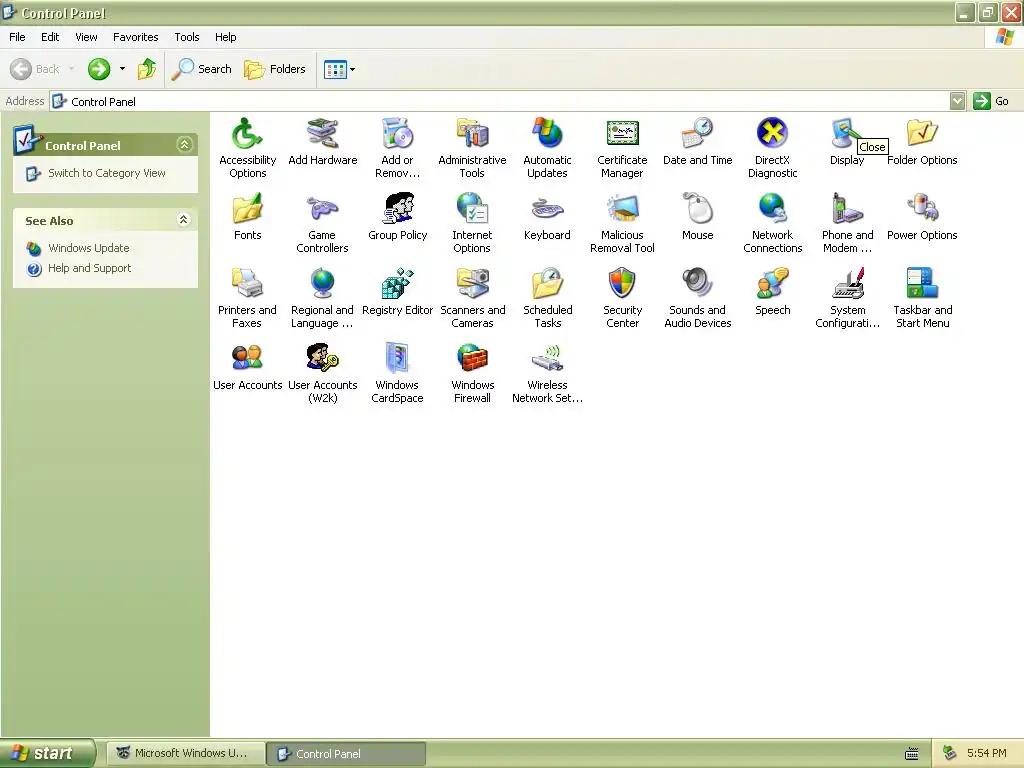Image resolution: width=1024 pixels, height=768 pixels.
Task: Open the Tools menu
Action: coord(187,37)
